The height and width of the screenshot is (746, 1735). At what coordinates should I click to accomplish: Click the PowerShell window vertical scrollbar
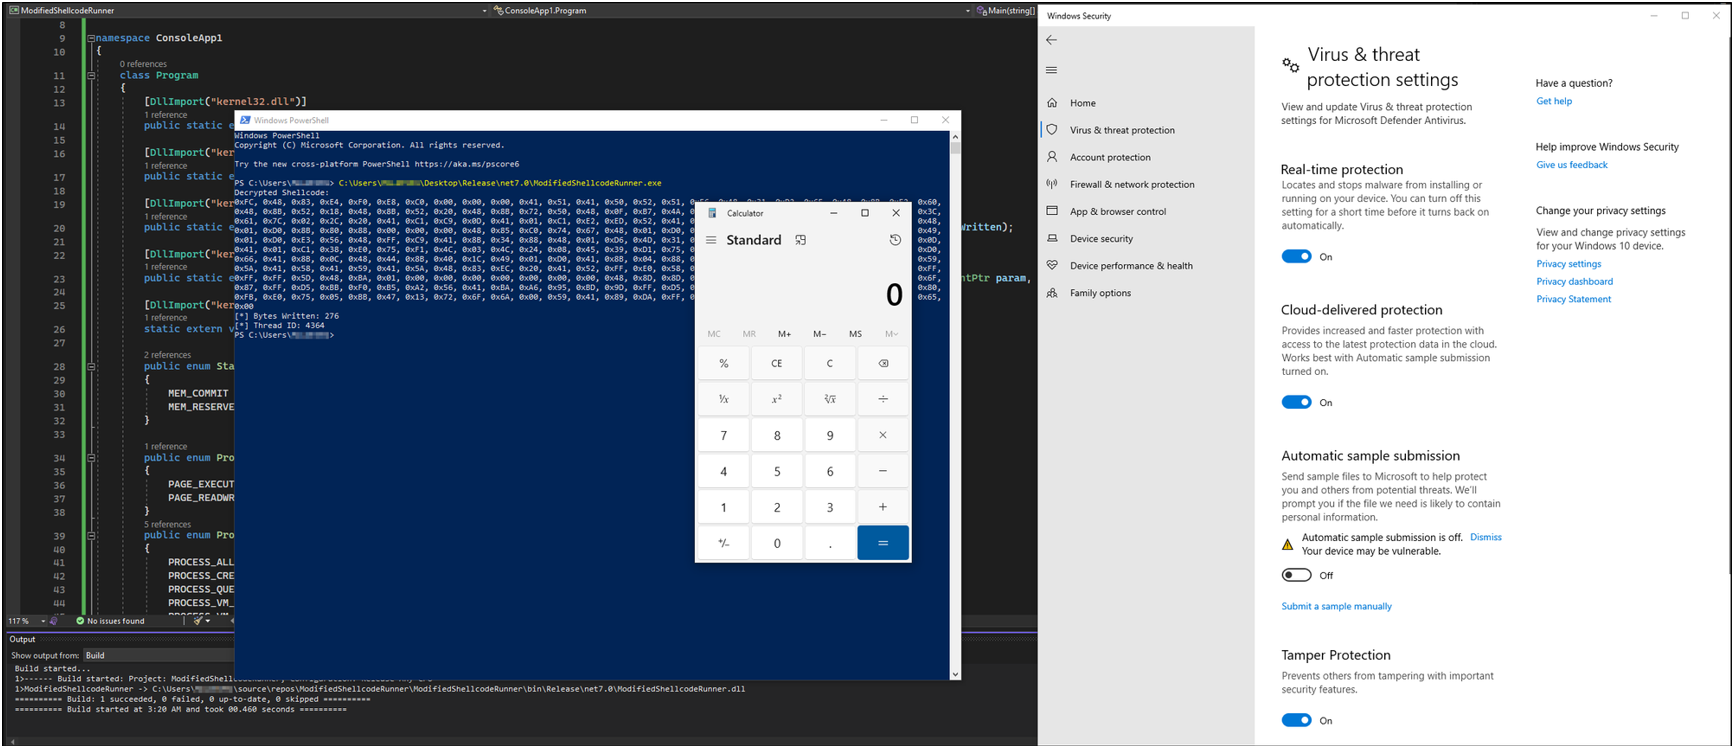click(955, 405)
